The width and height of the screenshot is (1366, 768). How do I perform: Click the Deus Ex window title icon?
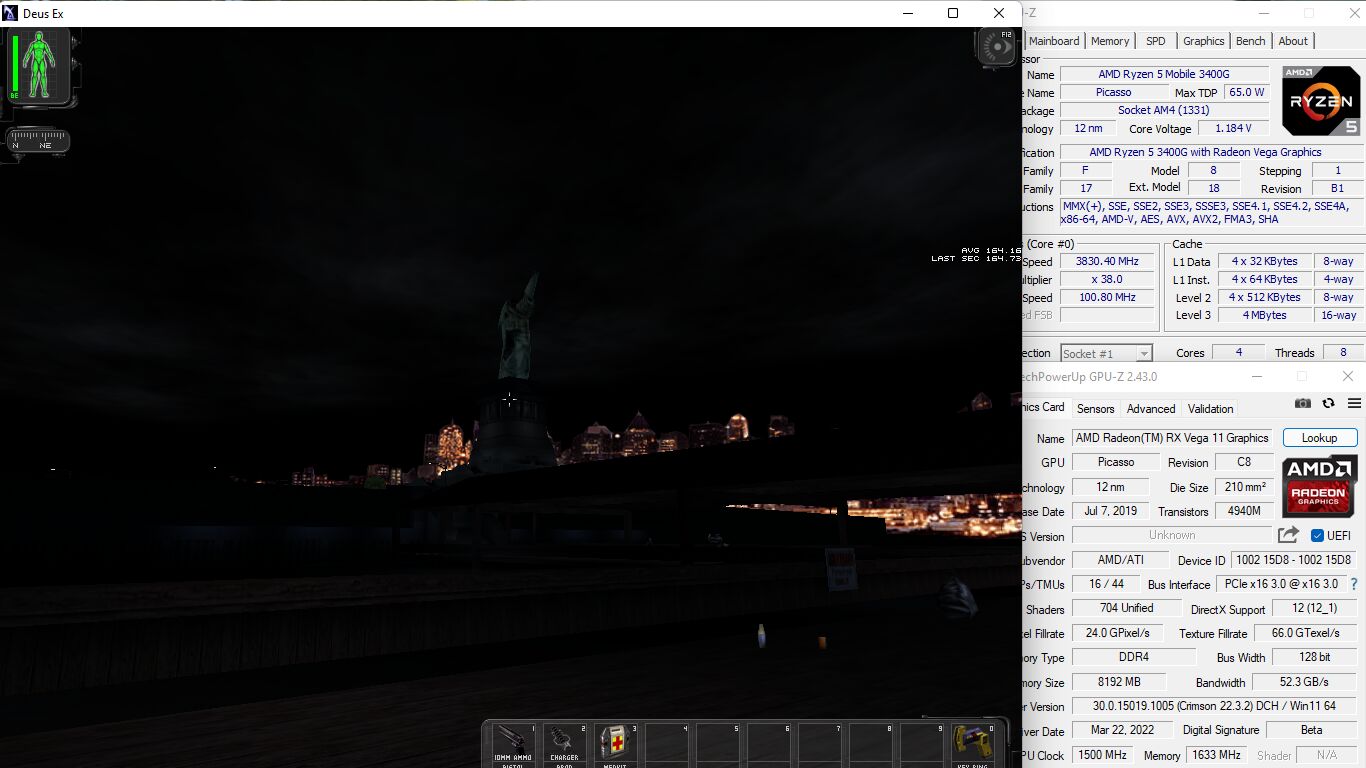[x=10, y=13]
